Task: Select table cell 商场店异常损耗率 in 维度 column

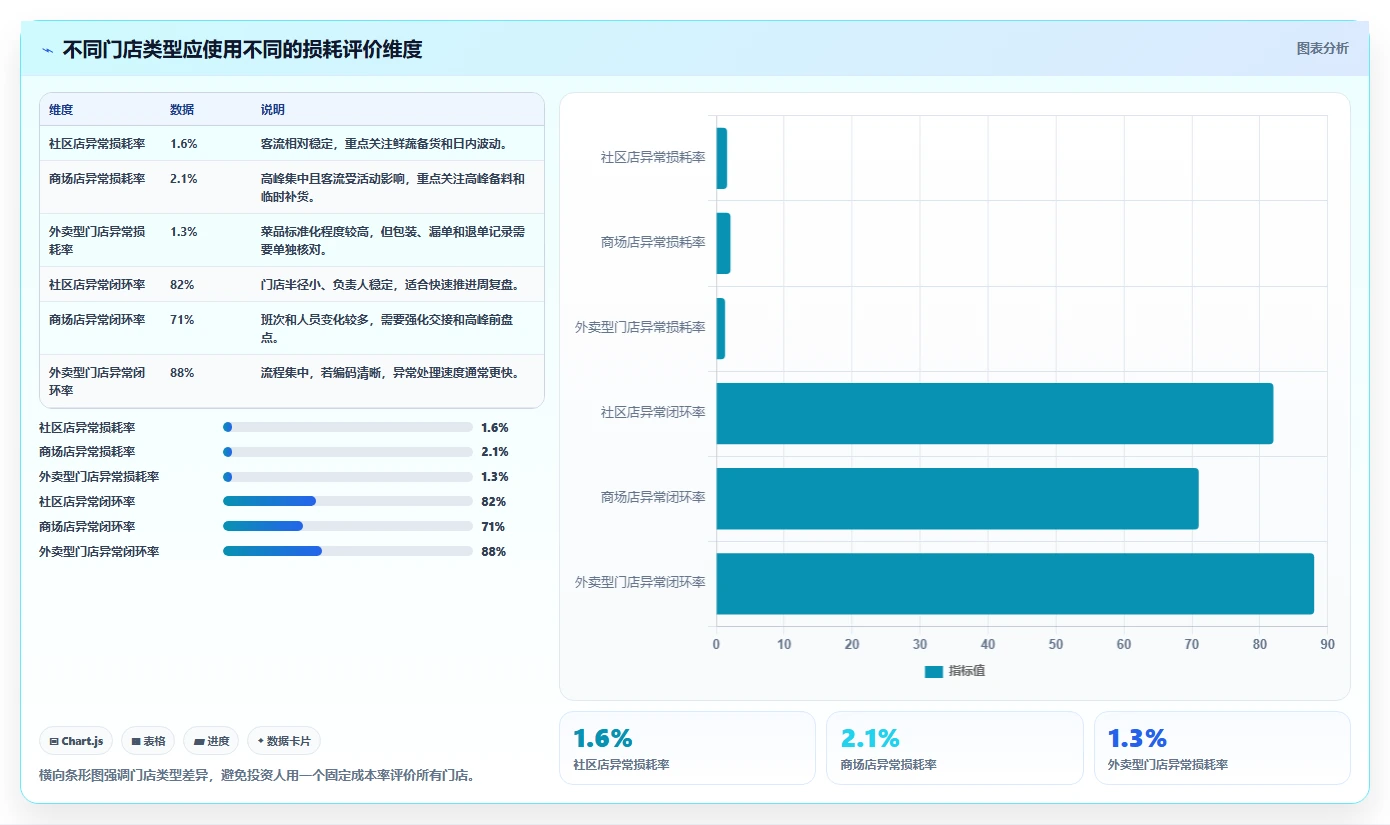Action: (97, 179)
